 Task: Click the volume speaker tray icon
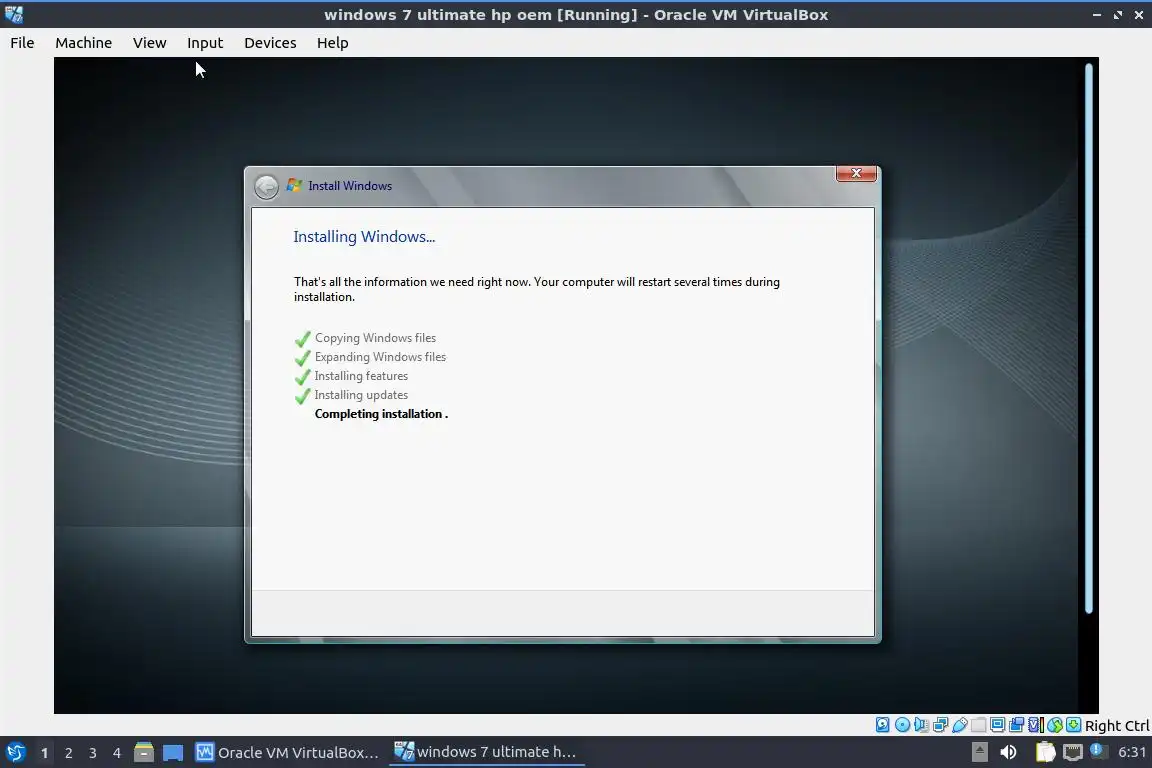[1008, 752]
